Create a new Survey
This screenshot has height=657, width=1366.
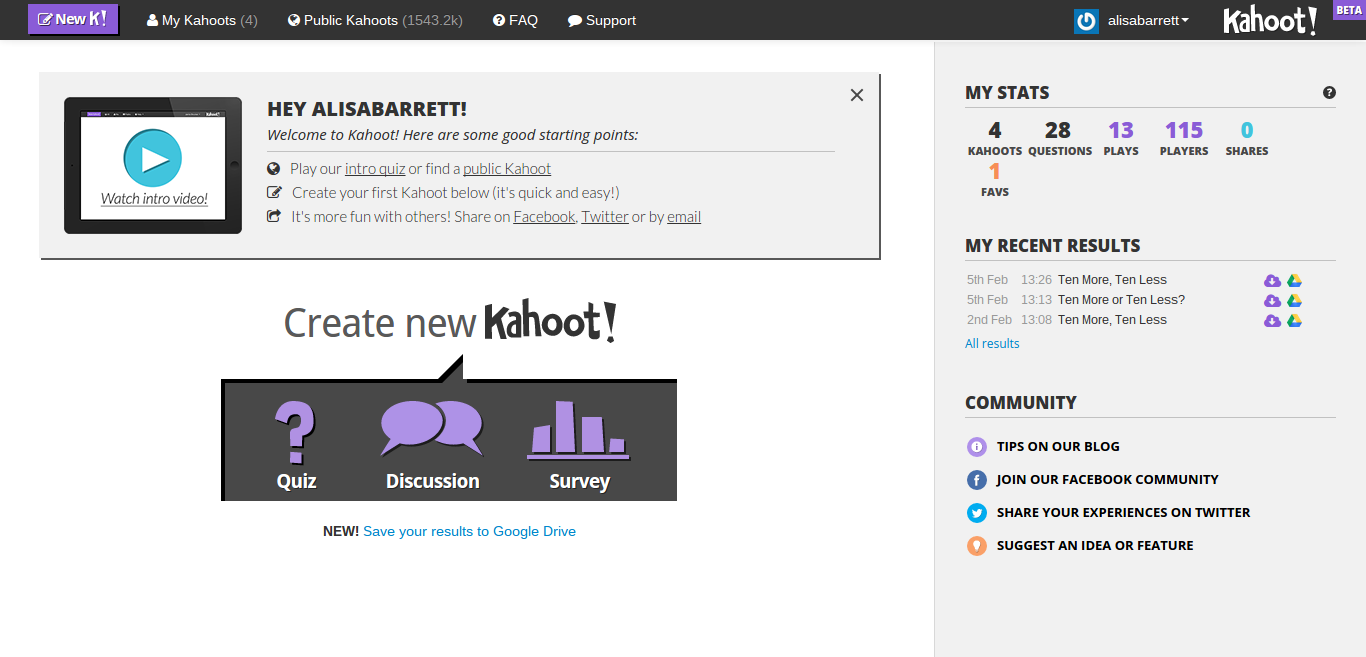[x=579, y=445]
